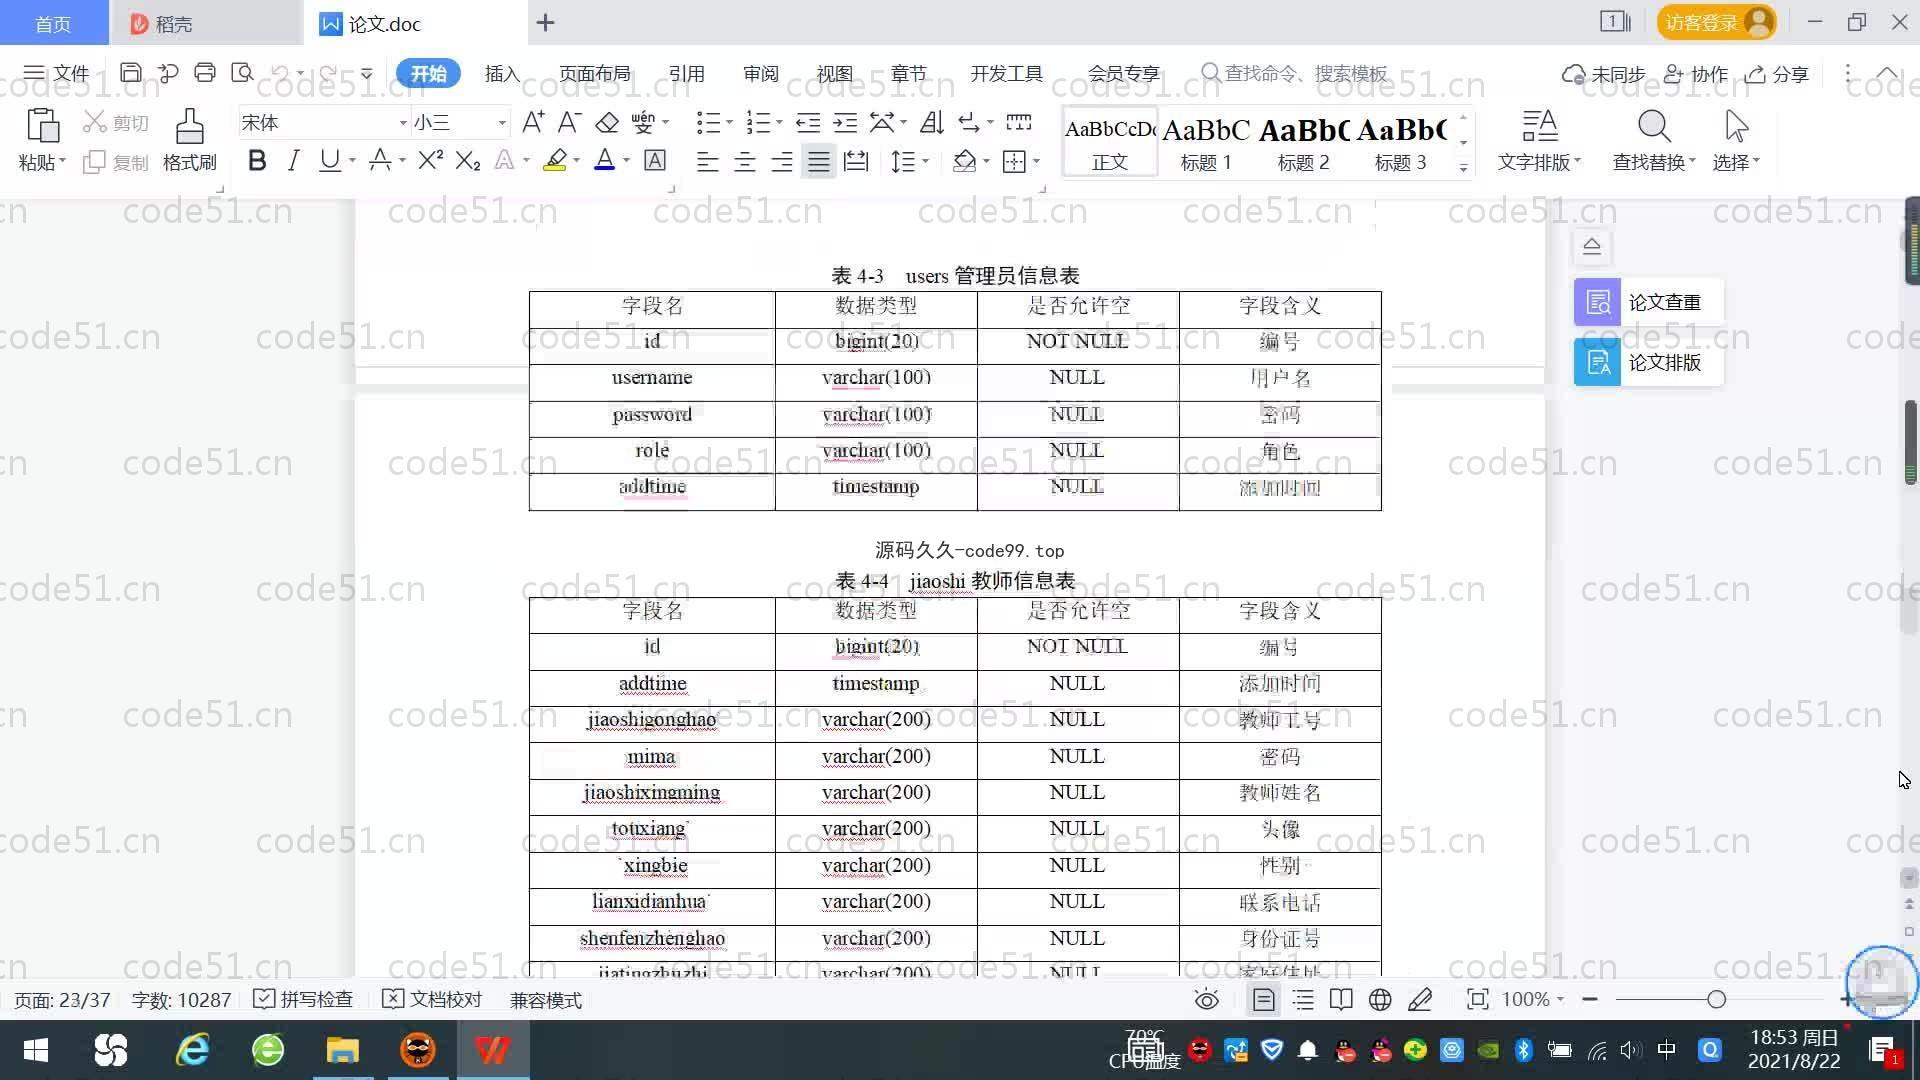
Task: Click the 协作 collaborate button
Action: (x=1696, y=74)
